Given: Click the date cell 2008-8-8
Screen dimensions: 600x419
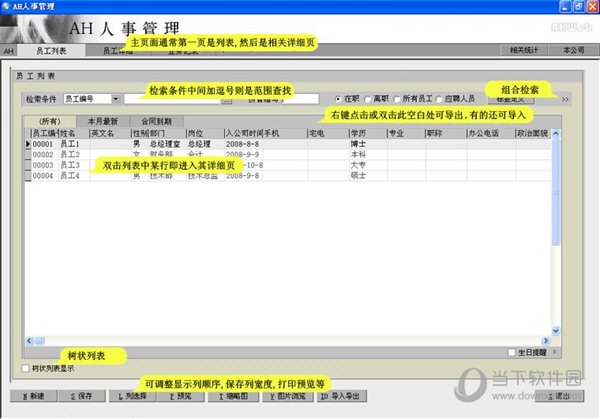Looking at the screenshot, I should click(x=242, y=144).
